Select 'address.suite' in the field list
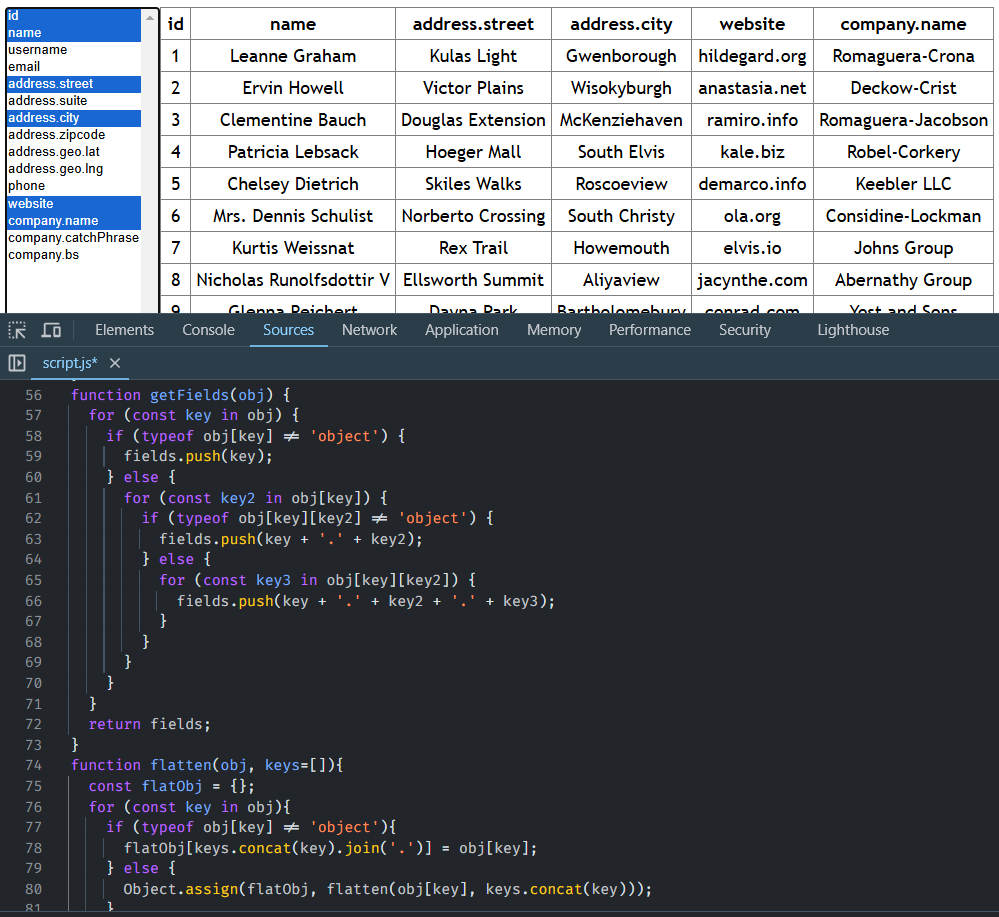999x917 pixels. [x=74, y=101]
